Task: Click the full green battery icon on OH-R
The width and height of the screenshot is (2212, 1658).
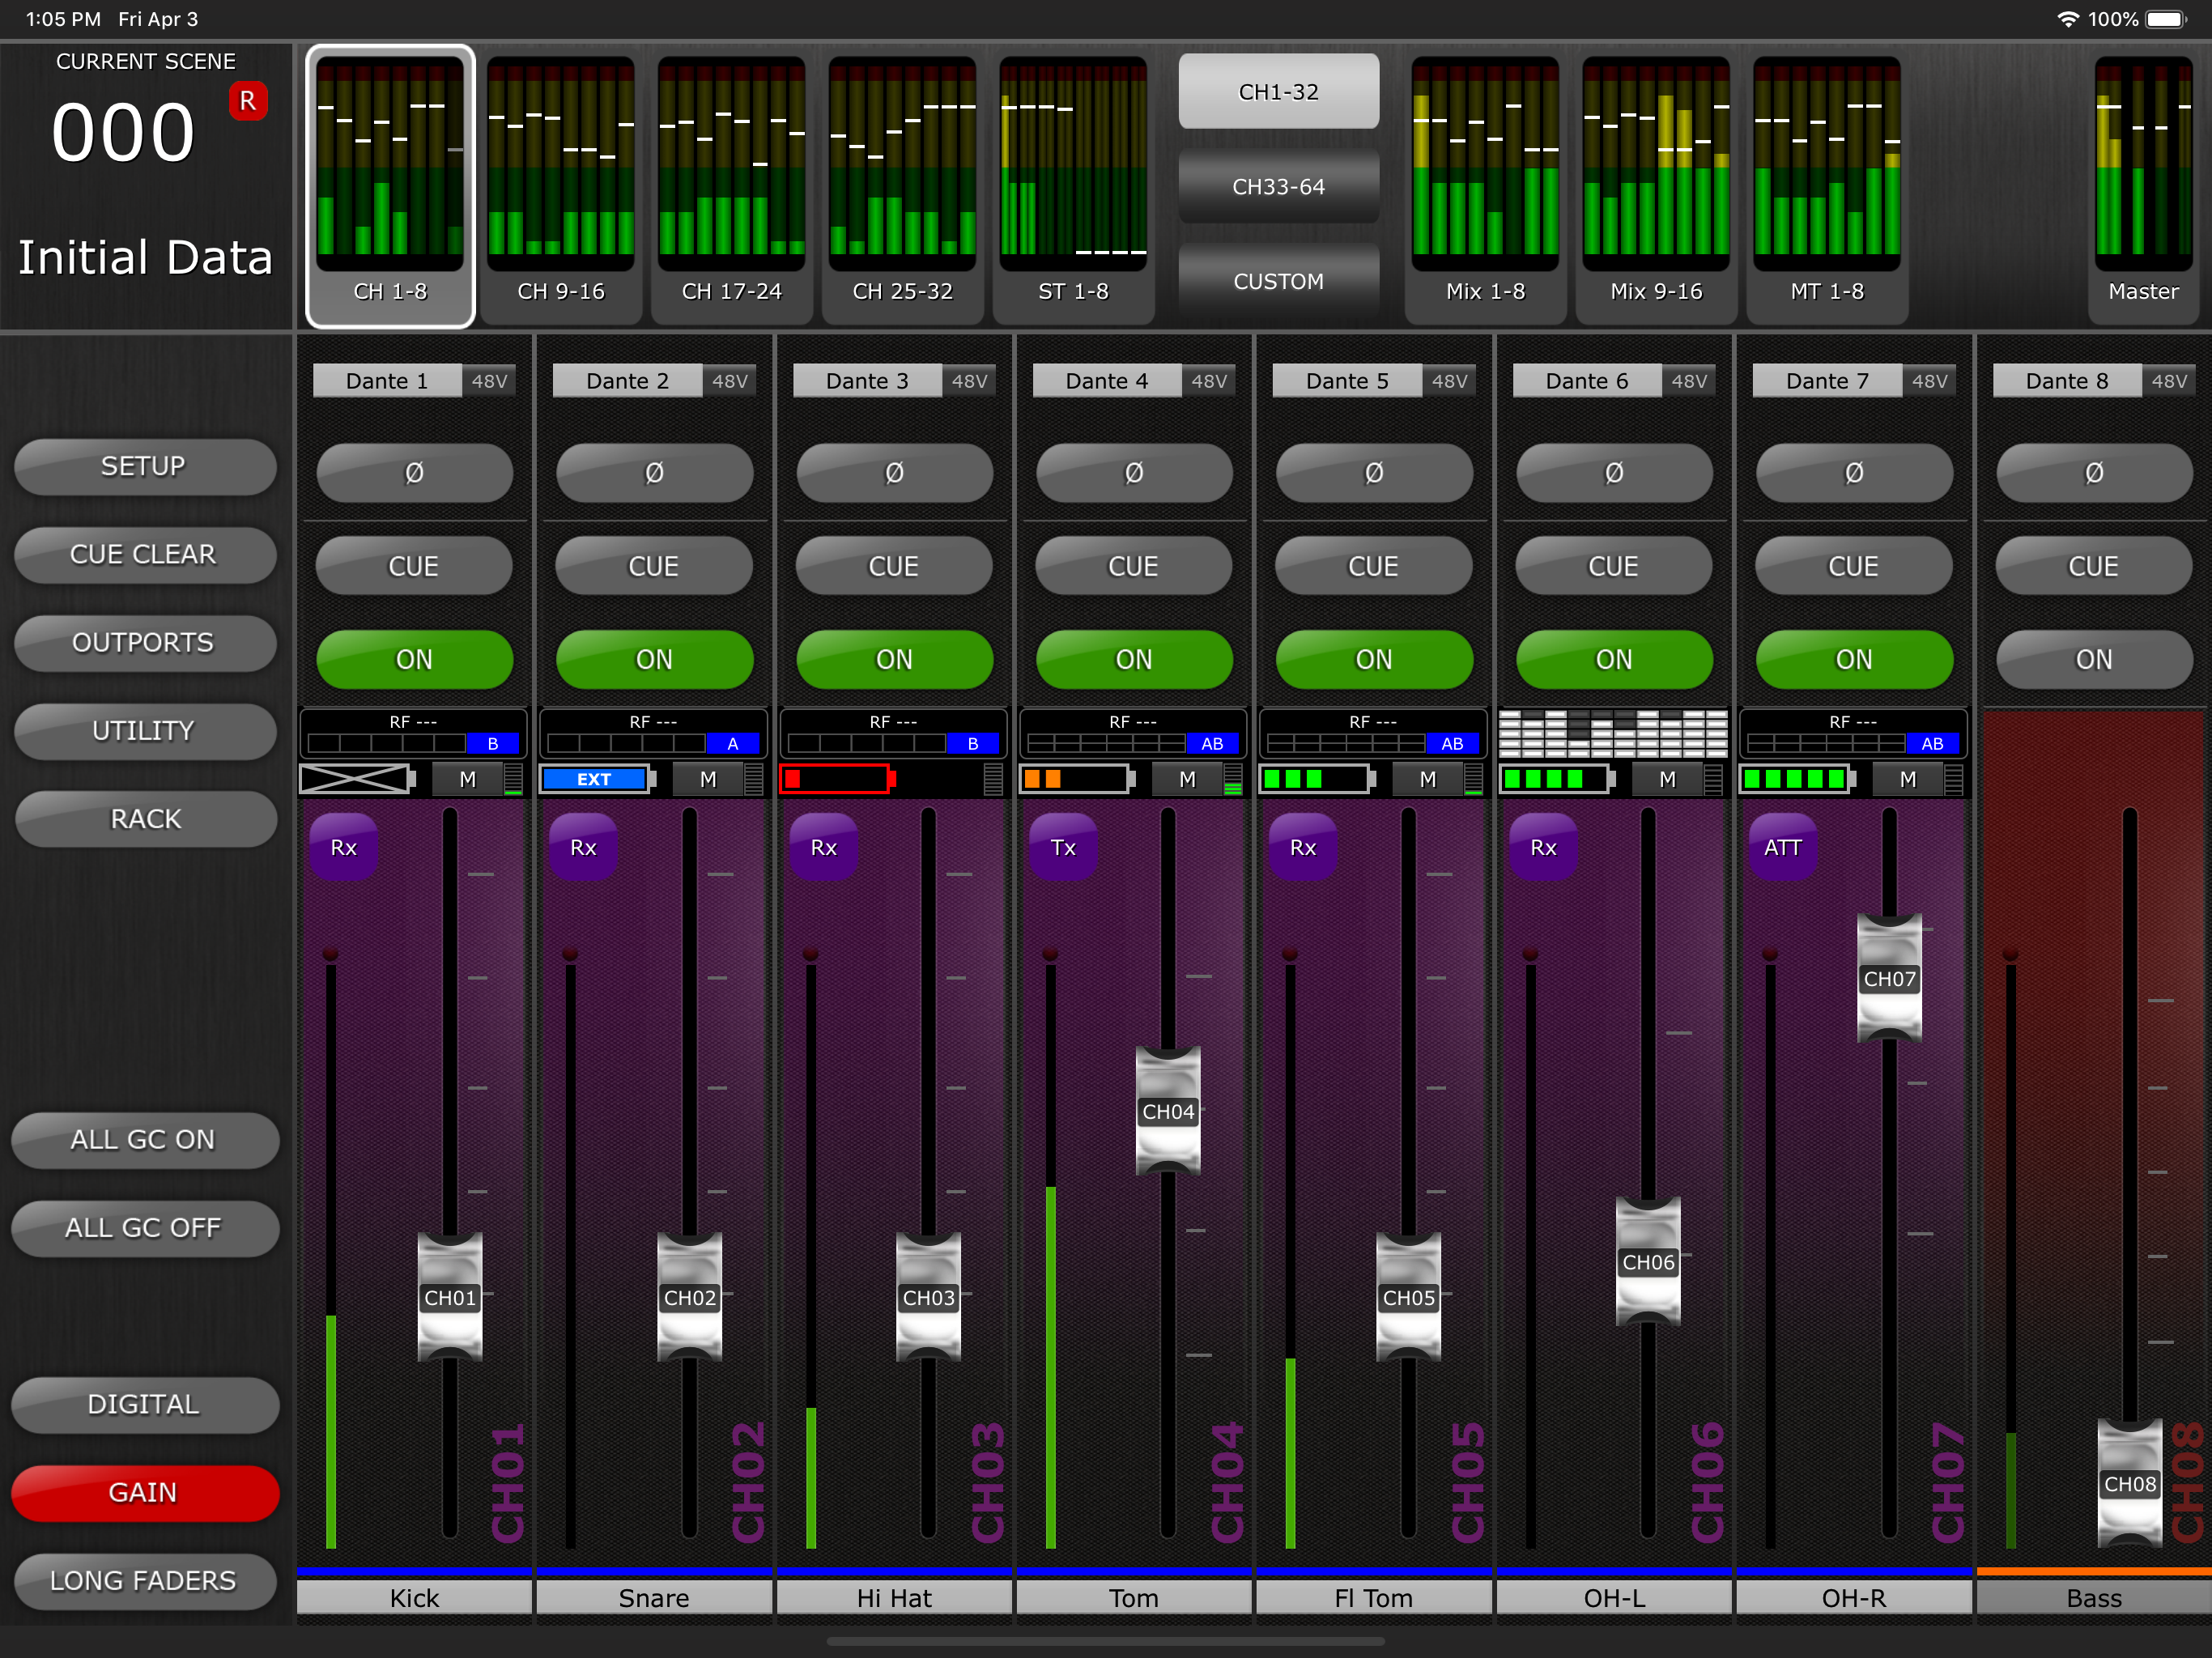Action: coord(1798,779)
